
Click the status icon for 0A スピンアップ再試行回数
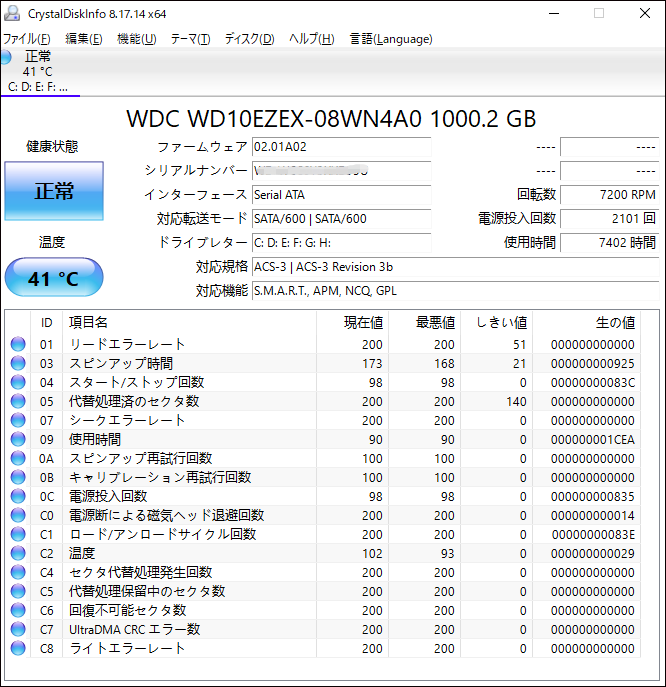coord(18,458)
